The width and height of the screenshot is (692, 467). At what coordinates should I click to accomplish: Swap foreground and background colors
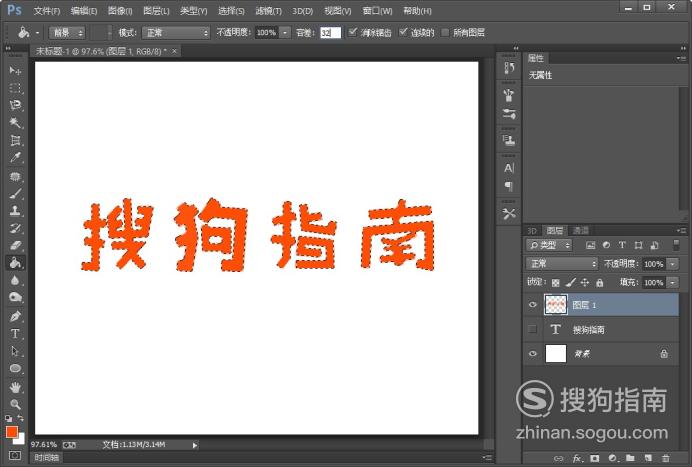tap(20, 418)
